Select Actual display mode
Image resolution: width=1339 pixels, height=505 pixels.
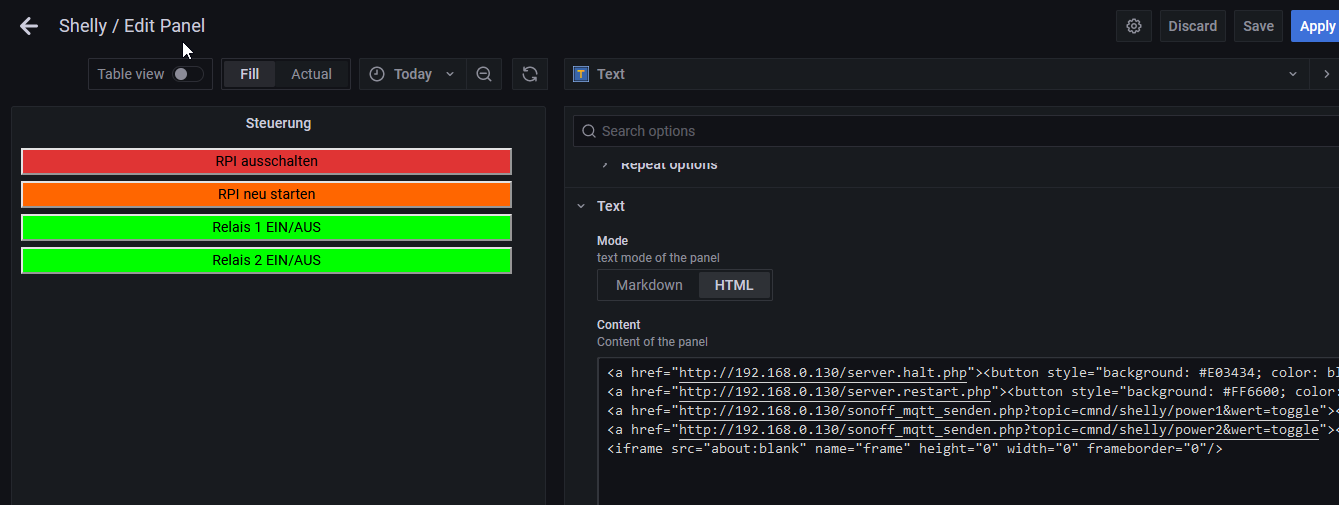click(x=311, y=74)
